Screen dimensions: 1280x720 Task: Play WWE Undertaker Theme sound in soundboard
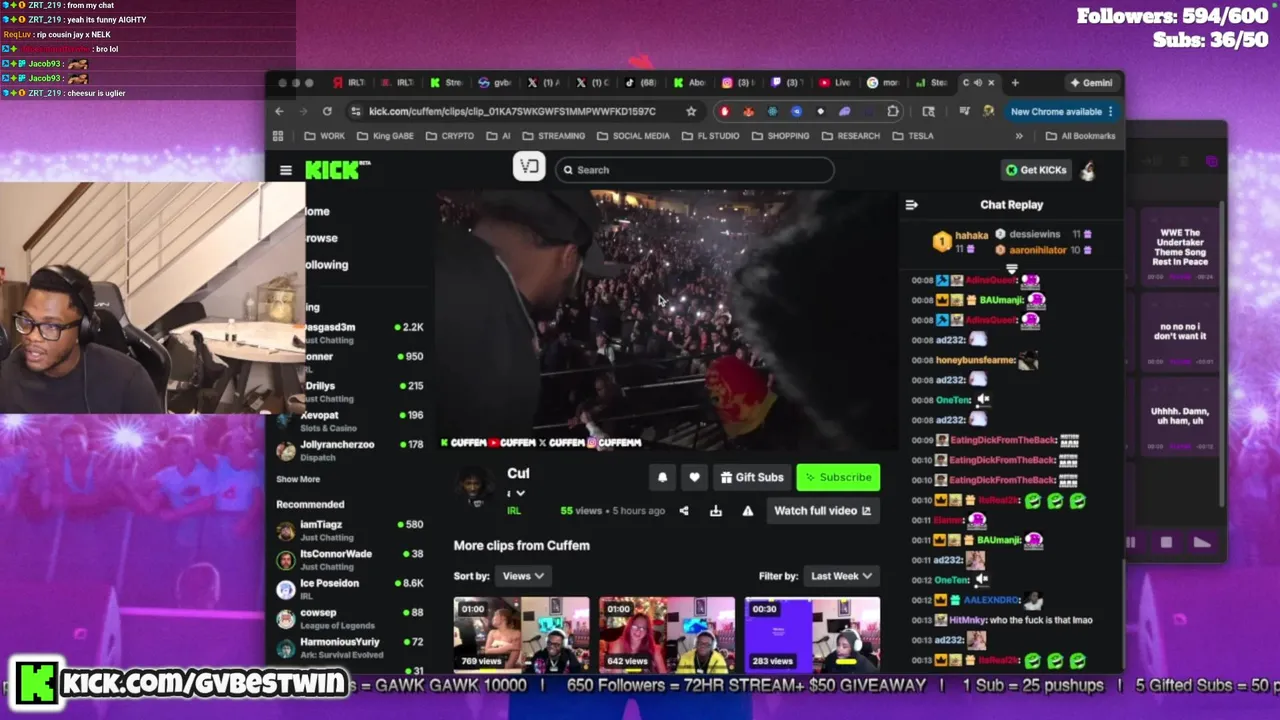point(1180,247)
